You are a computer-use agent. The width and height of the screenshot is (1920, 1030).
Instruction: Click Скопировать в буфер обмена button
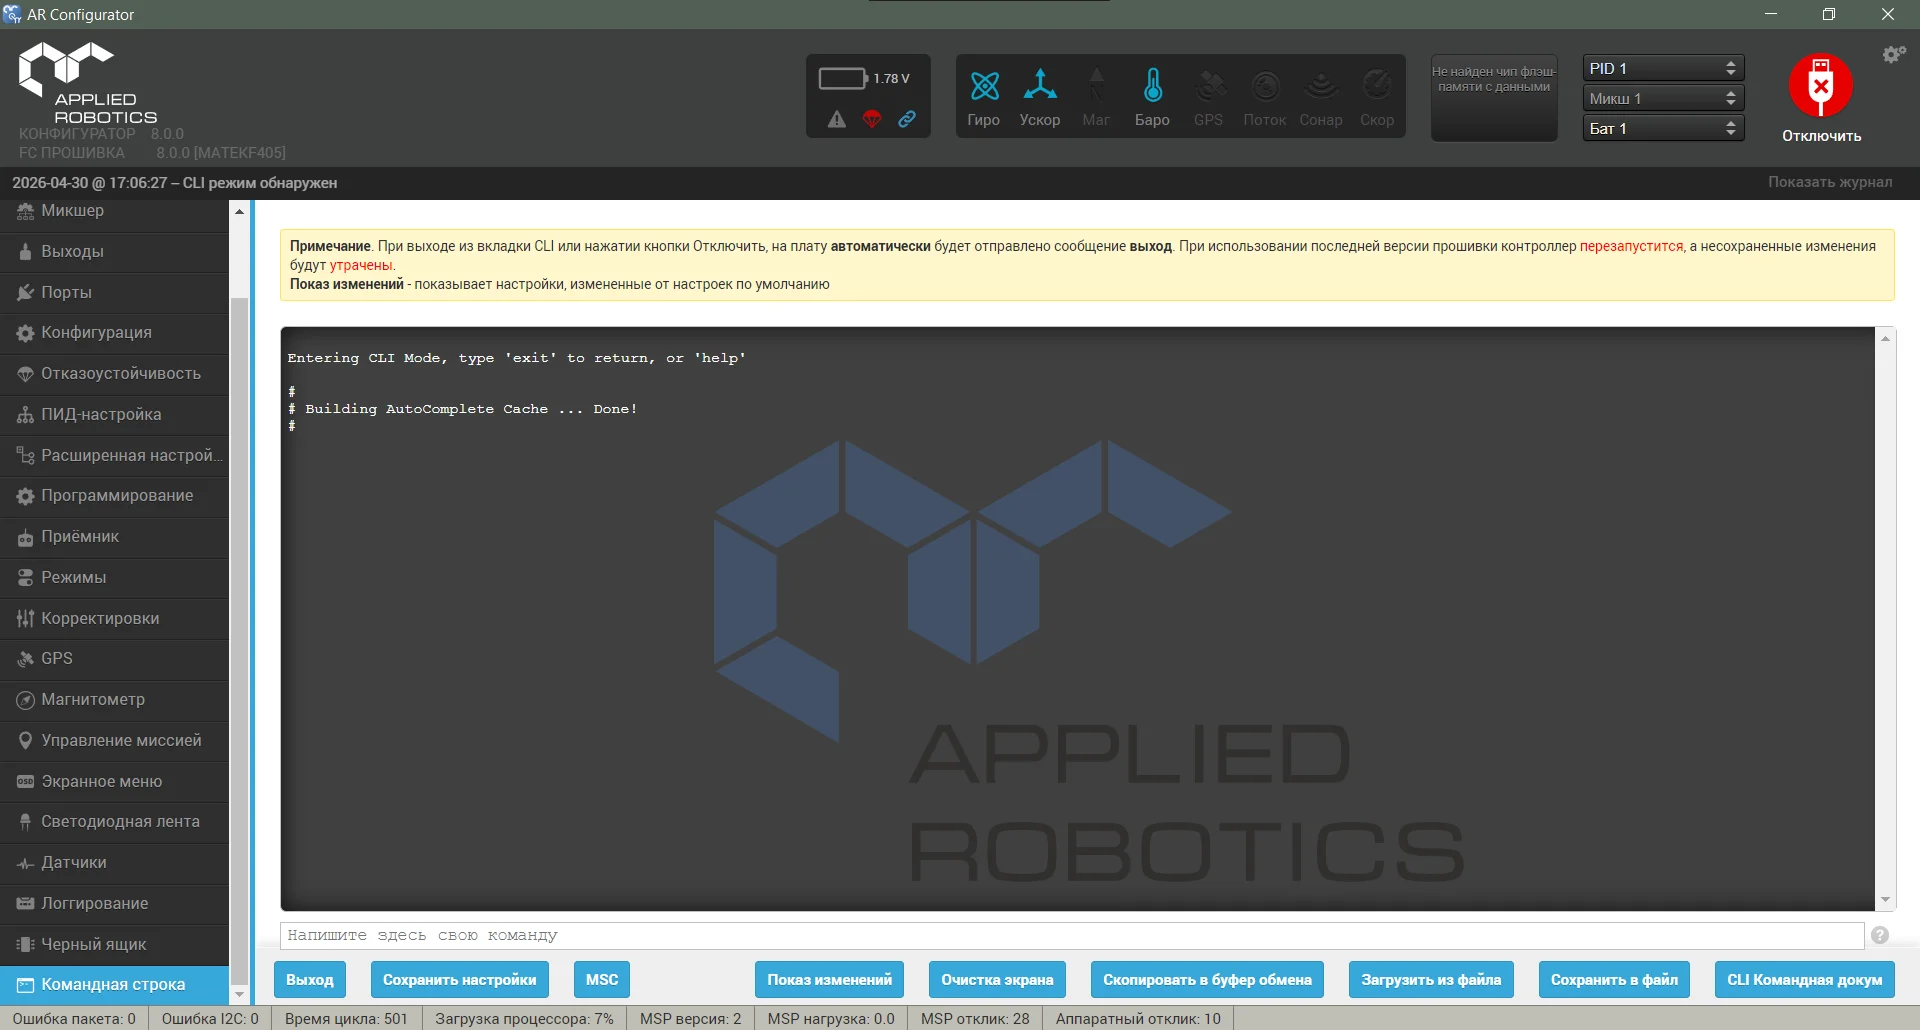(1207, 980)
